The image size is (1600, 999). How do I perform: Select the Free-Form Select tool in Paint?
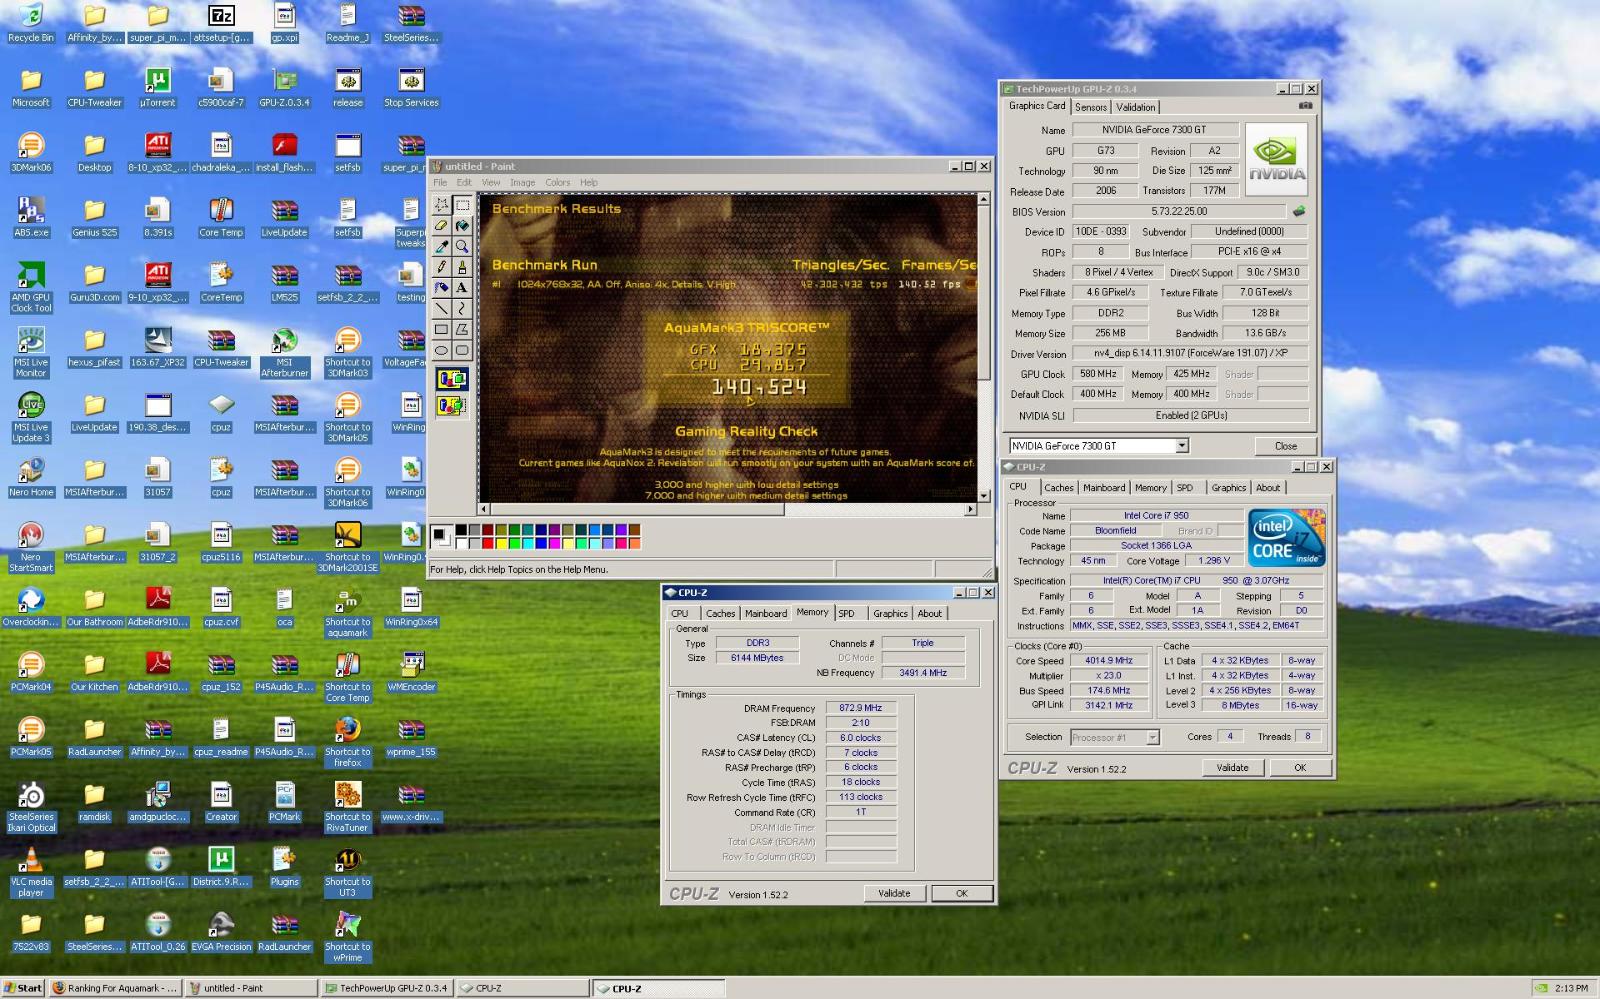441,205
